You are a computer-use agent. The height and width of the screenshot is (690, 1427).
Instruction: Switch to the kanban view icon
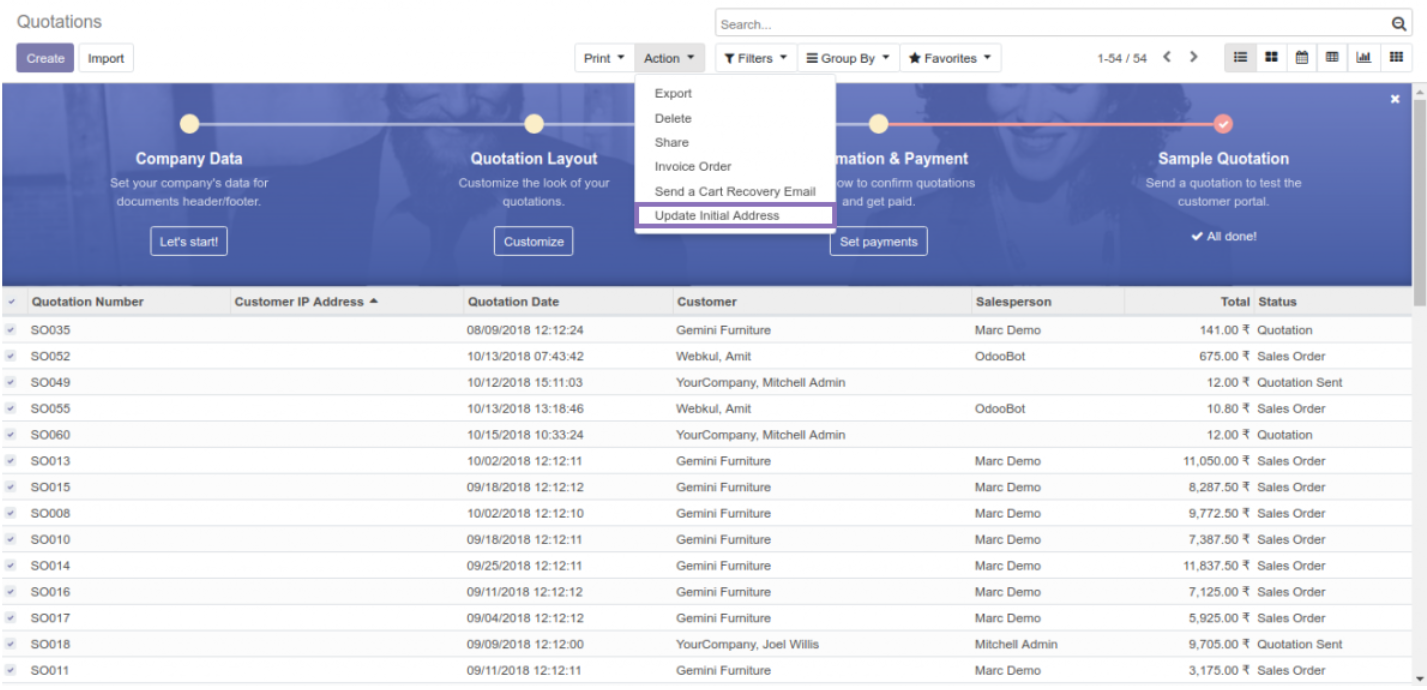point(1271,58)
